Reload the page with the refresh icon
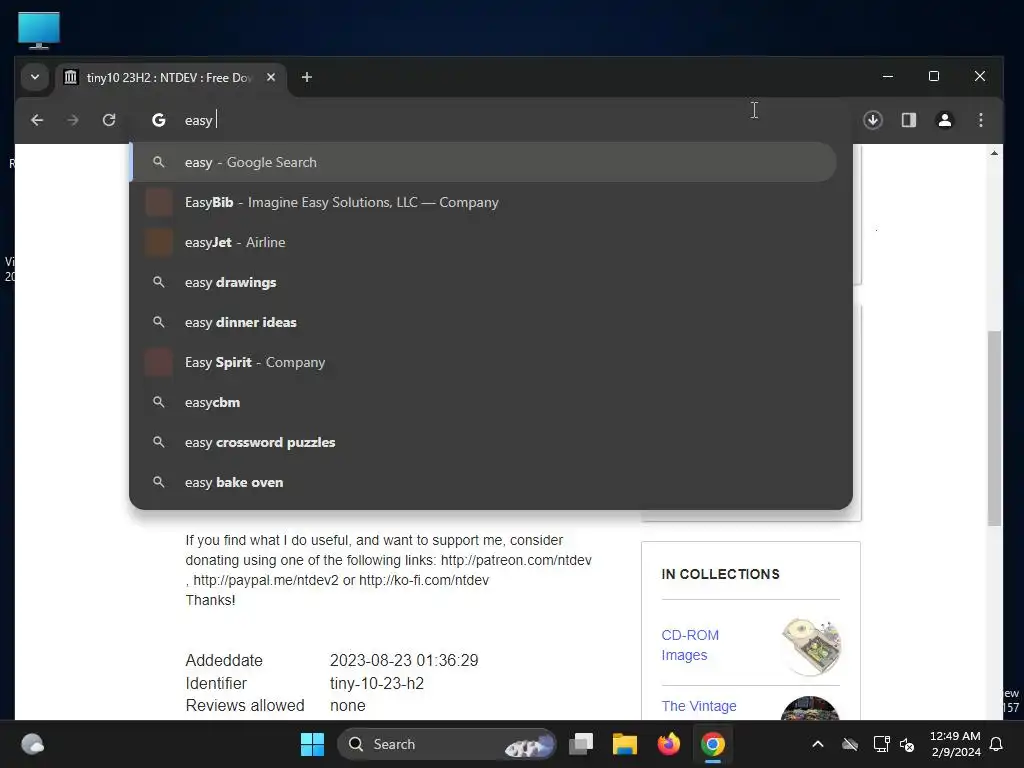The height and width of the screenshot is (768, 1024). pos(109,120)
